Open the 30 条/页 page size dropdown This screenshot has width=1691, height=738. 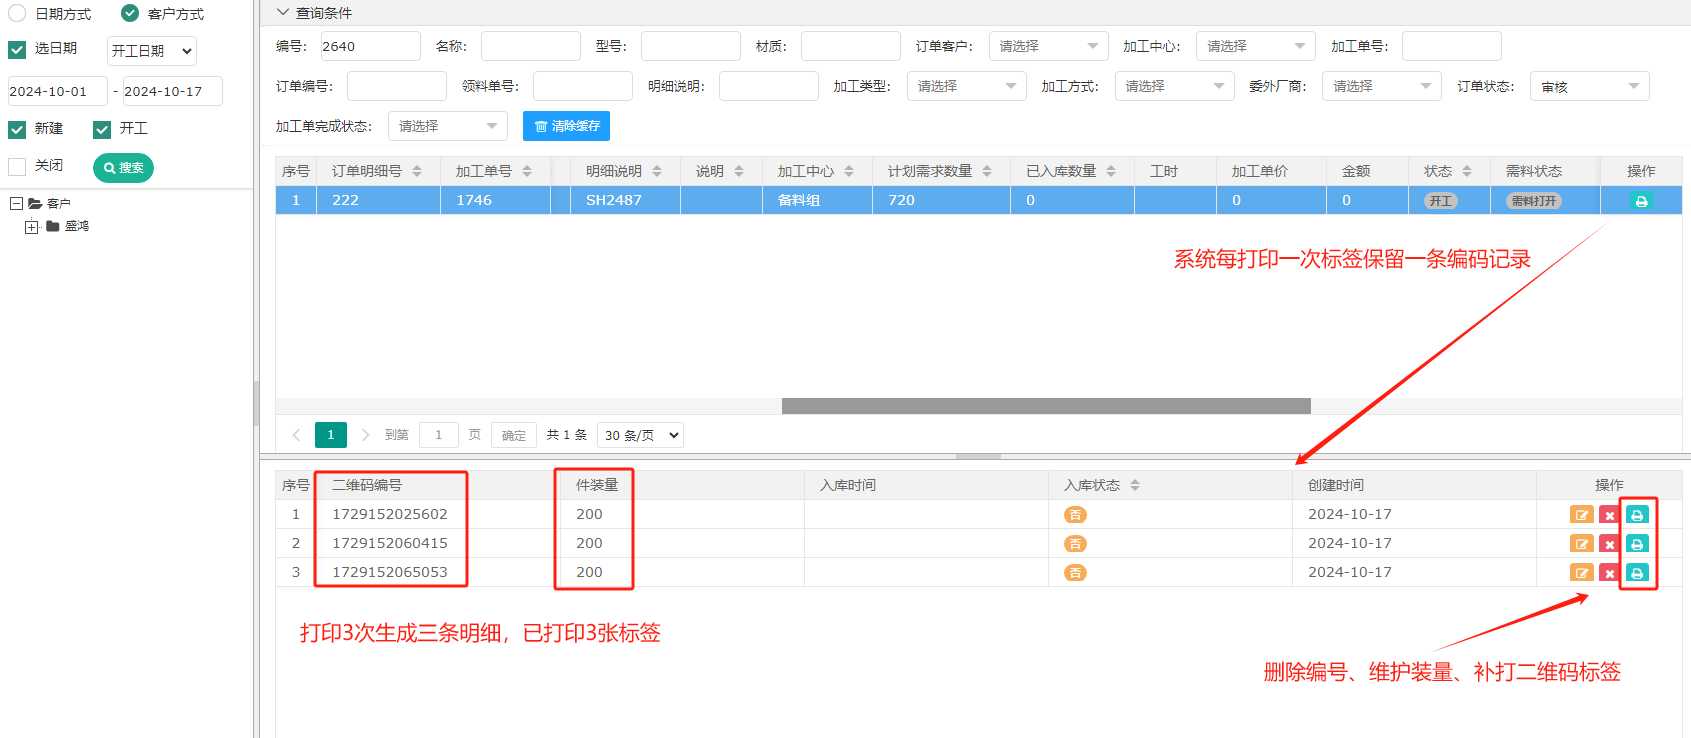[x=640, y=435]
